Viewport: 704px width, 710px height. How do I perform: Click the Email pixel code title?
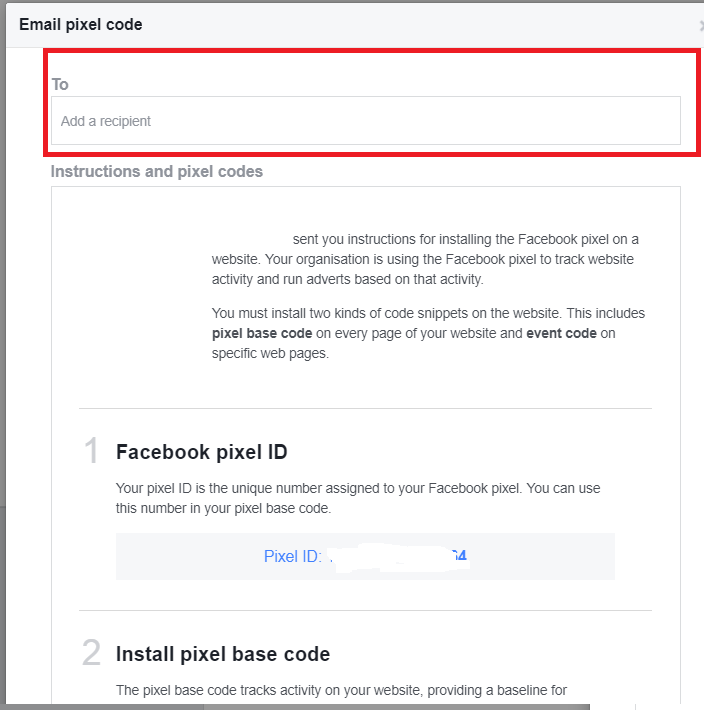tap(81, 24)
